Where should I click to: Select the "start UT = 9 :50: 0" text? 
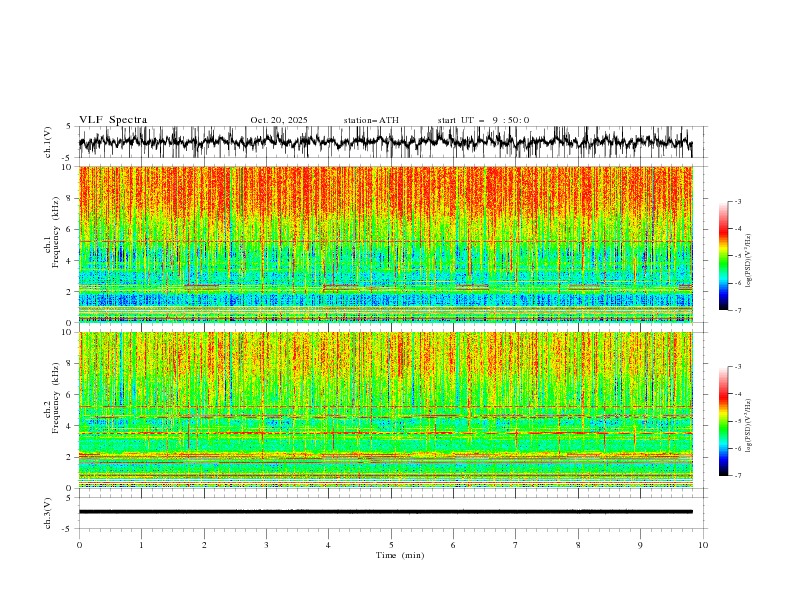[x=483, y=120]
